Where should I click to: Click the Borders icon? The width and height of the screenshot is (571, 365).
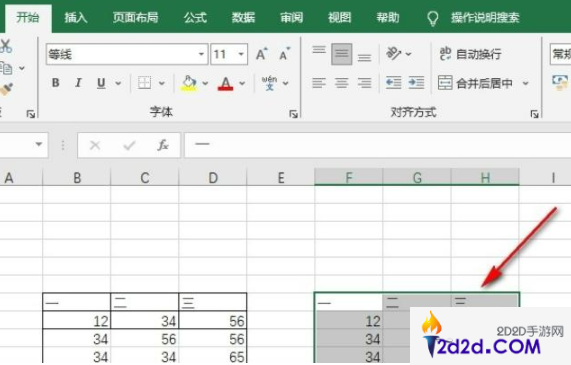tap(145, 83)
